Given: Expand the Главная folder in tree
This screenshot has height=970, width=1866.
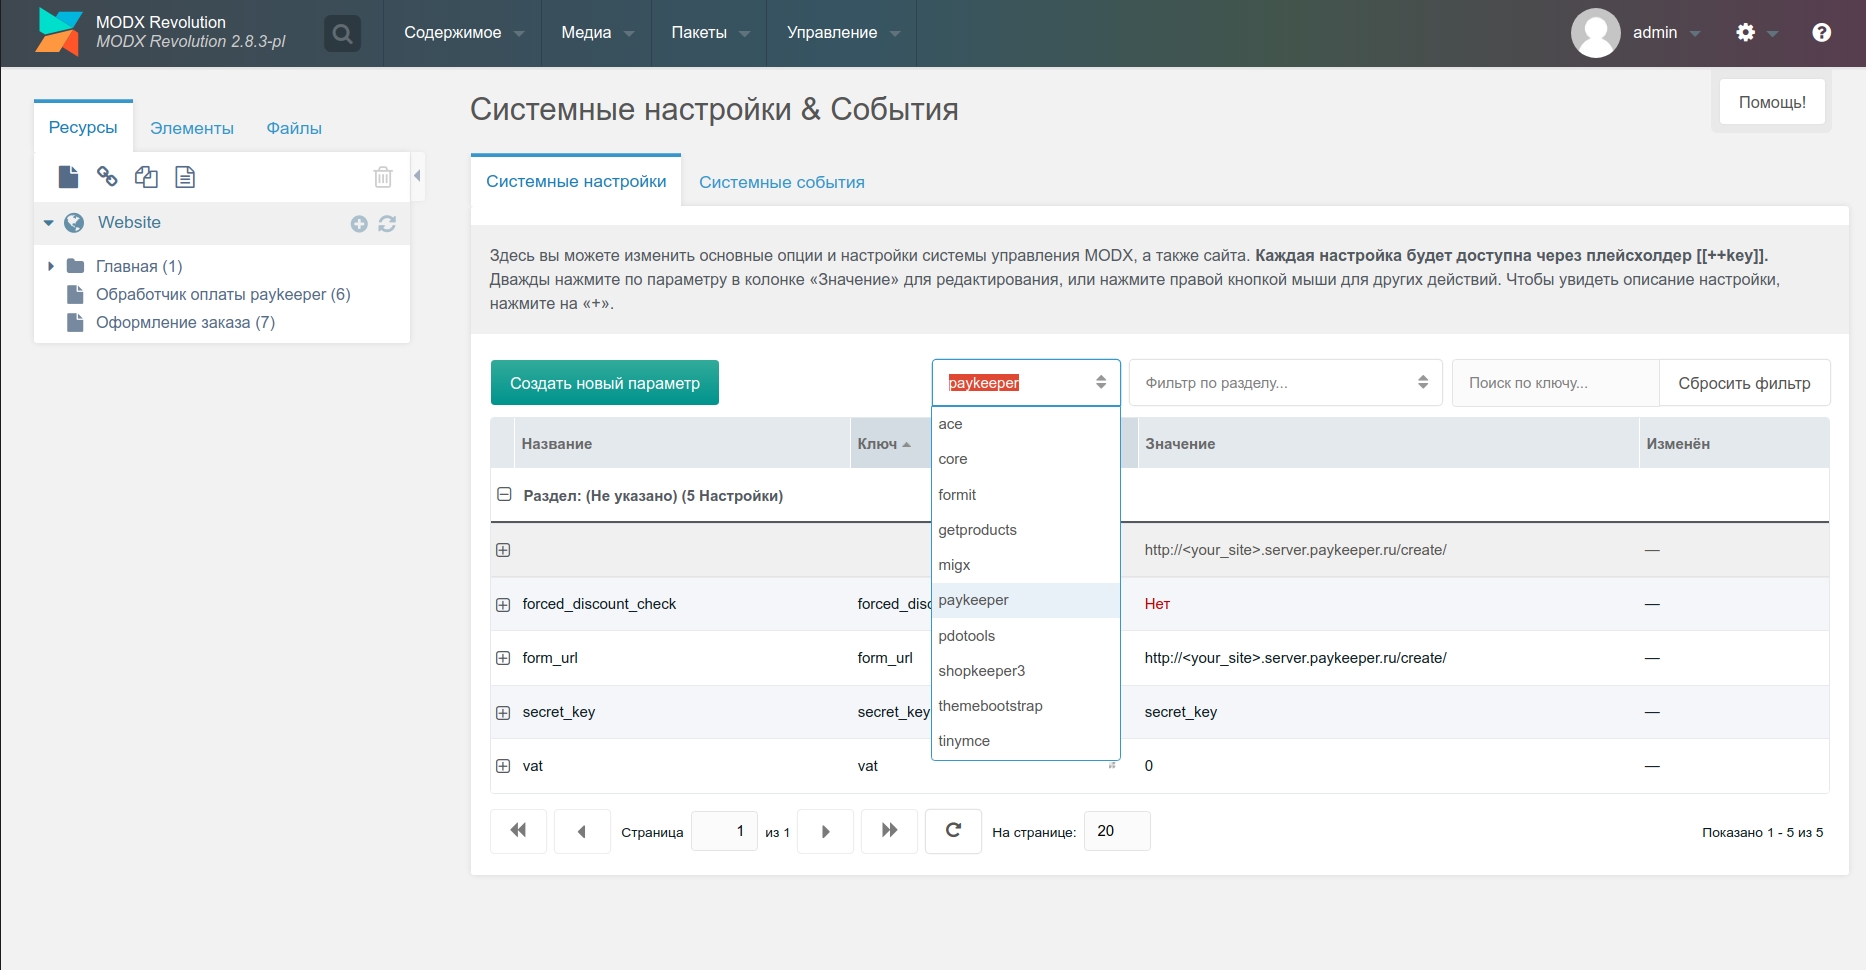Looking at the screenshot, I should coord(51,266).
